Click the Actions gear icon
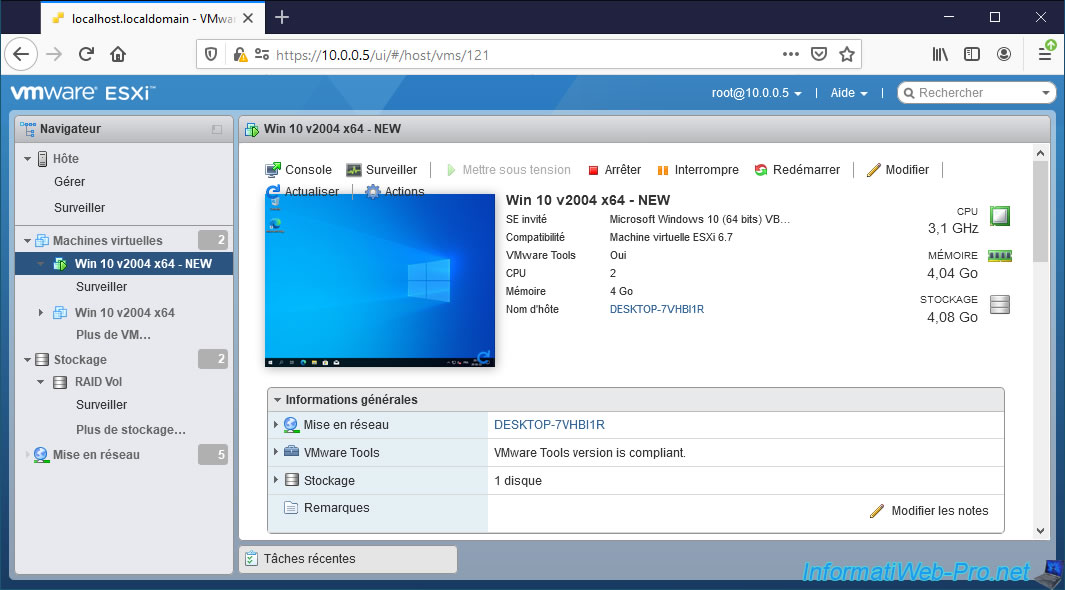 (373, 191)
